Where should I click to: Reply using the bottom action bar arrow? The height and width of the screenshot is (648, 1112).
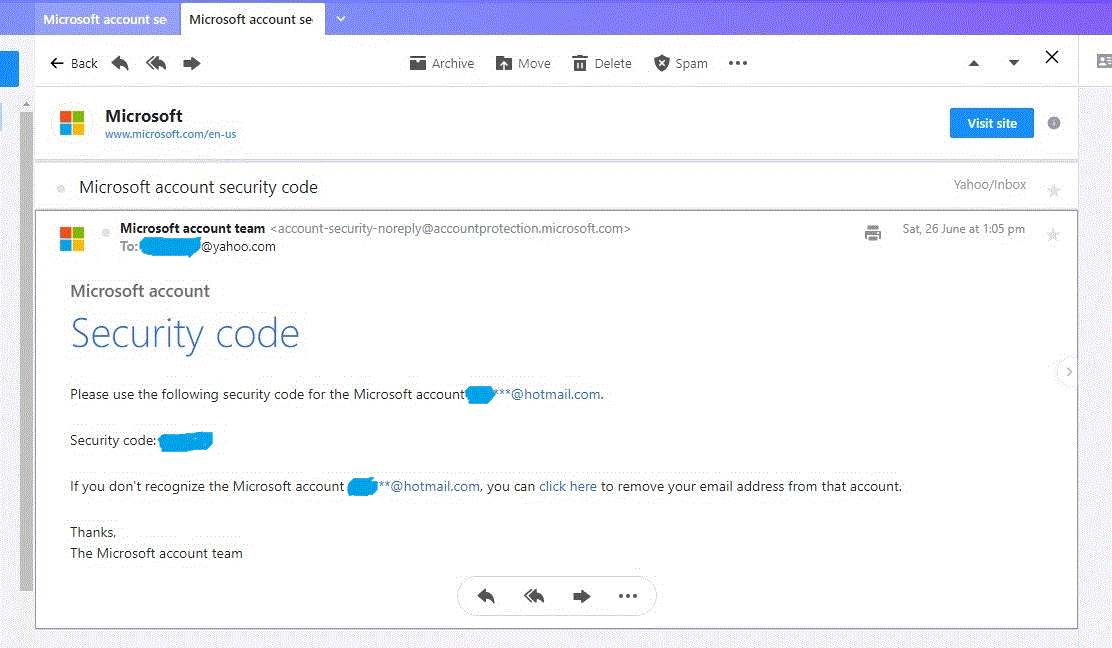click(486, 596)
